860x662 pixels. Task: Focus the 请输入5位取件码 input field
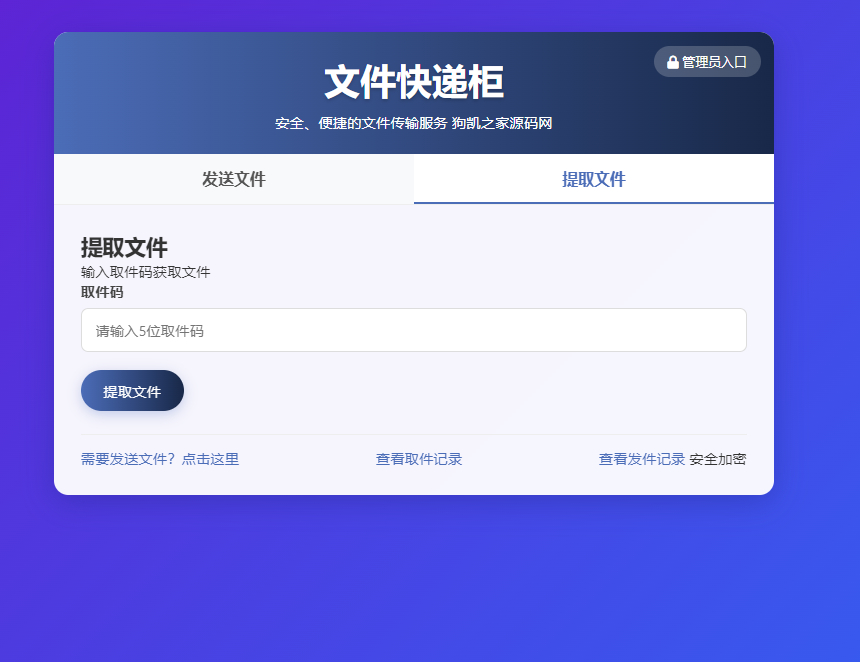point(414,330)
